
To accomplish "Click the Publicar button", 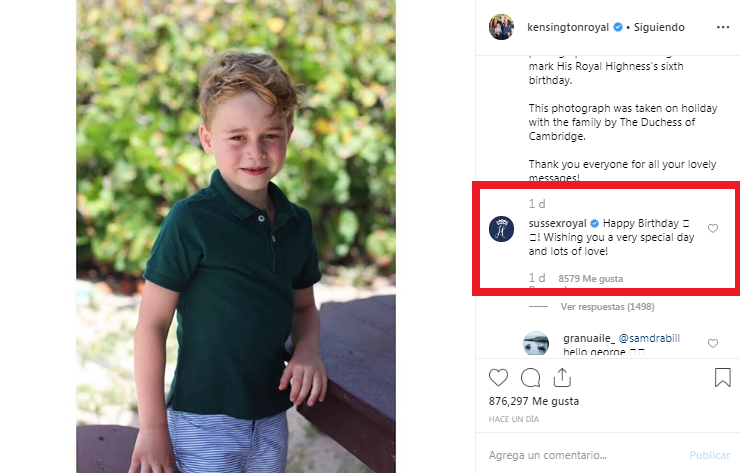I will [709, 454].
